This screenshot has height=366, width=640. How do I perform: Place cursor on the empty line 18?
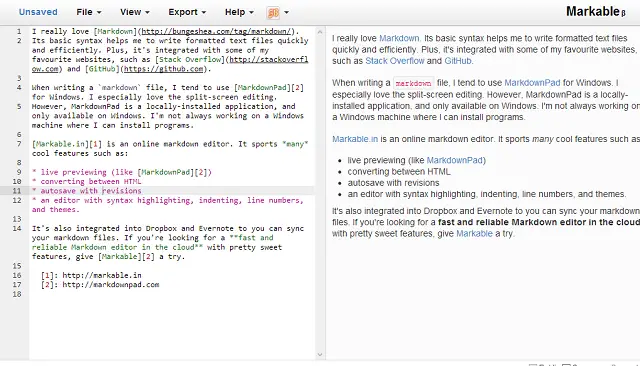(x=171, y=294)
